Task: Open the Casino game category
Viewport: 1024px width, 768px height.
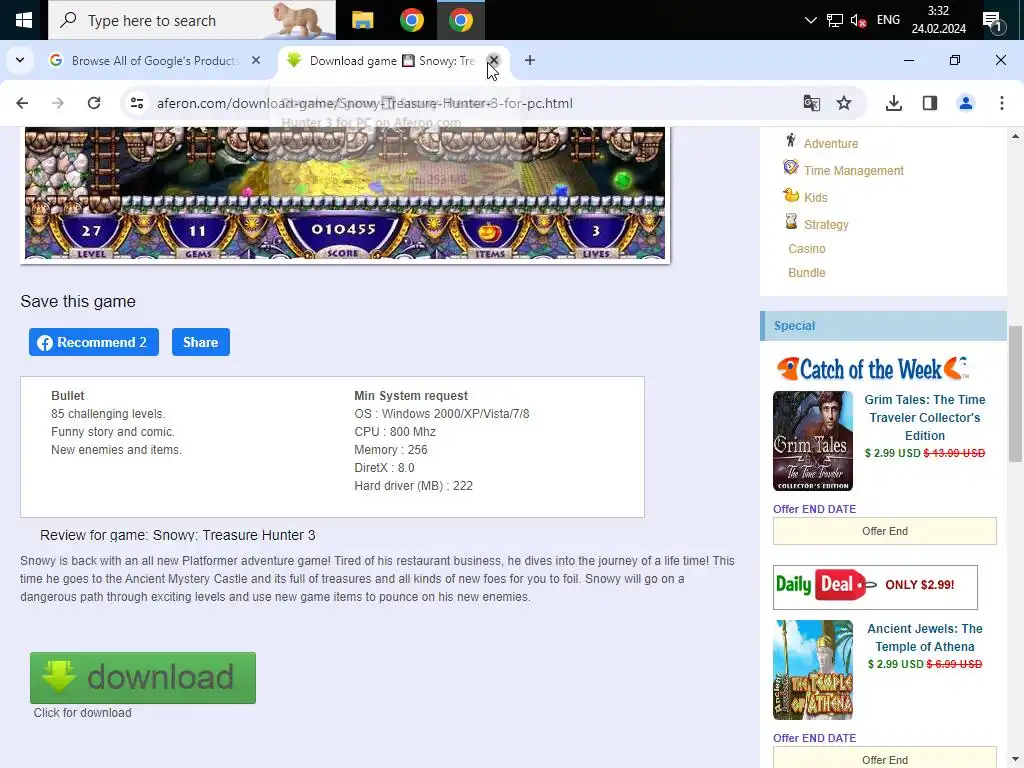Action: coord(807,249)
